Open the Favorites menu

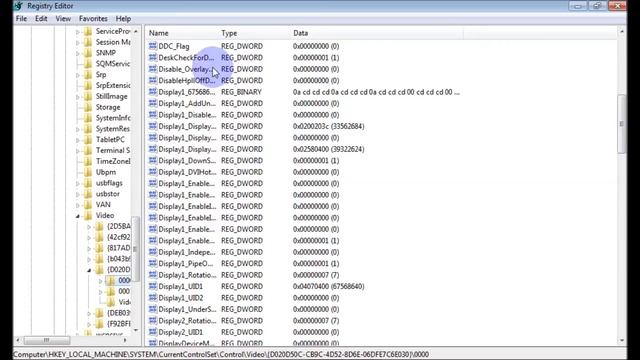[x=93, y=19]
